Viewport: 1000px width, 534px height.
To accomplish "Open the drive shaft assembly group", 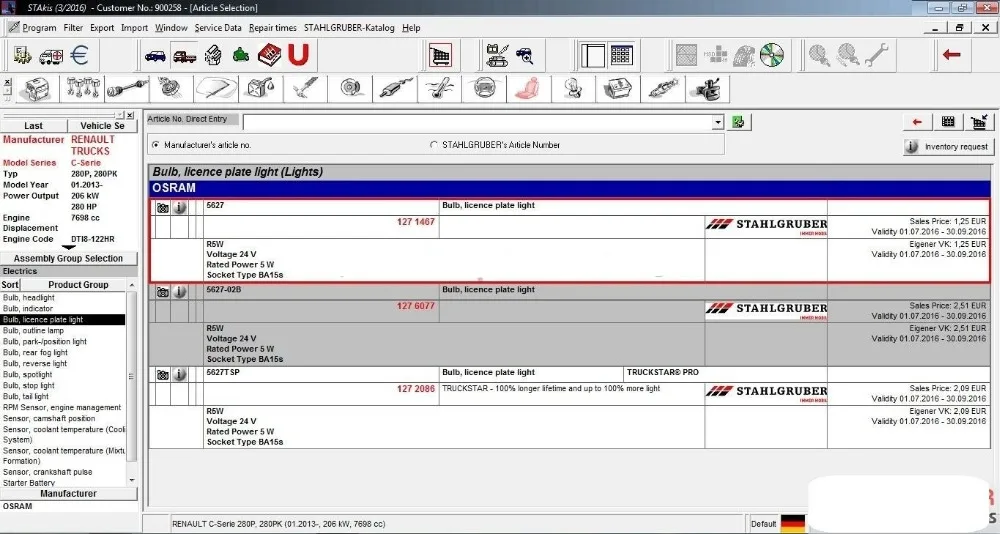I will coord(126,89).
